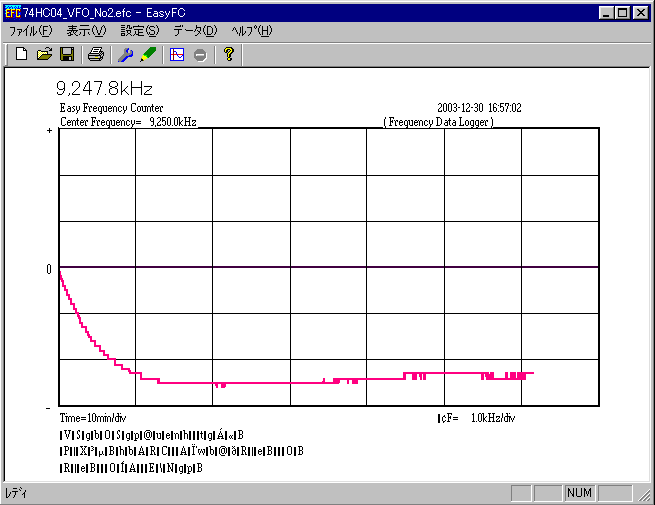Open the ファイル(F) menu
The width and height of the screenshot is (655, 505).
[31, 31]
